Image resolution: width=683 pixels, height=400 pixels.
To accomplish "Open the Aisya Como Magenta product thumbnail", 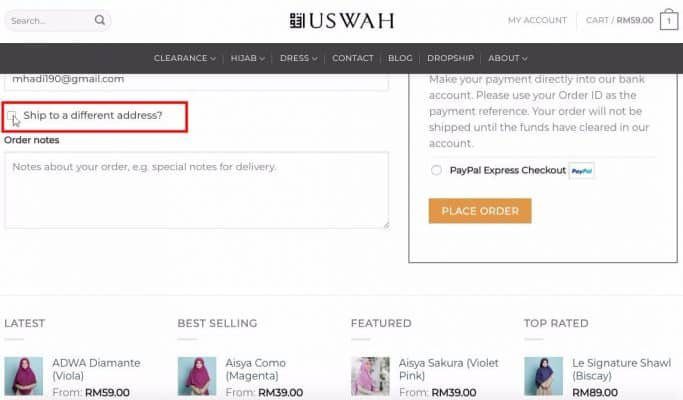I will coord(197,376).
